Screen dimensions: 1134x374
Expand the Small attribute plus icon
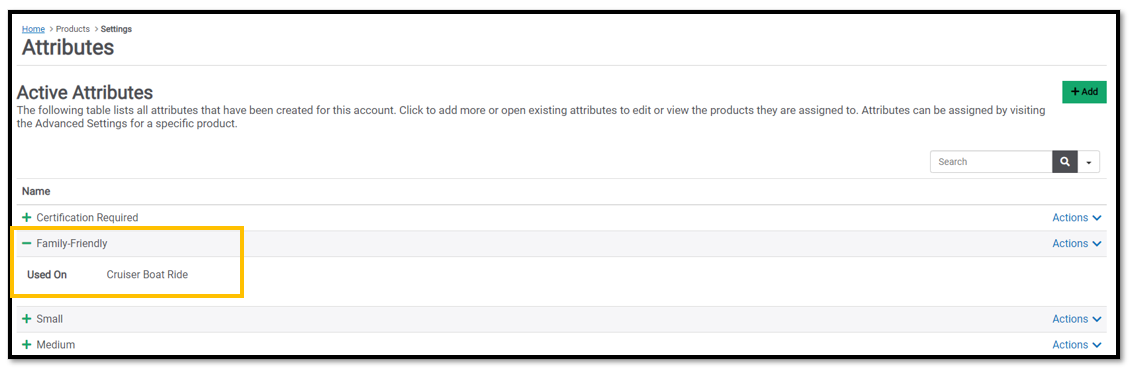point(27,319)
